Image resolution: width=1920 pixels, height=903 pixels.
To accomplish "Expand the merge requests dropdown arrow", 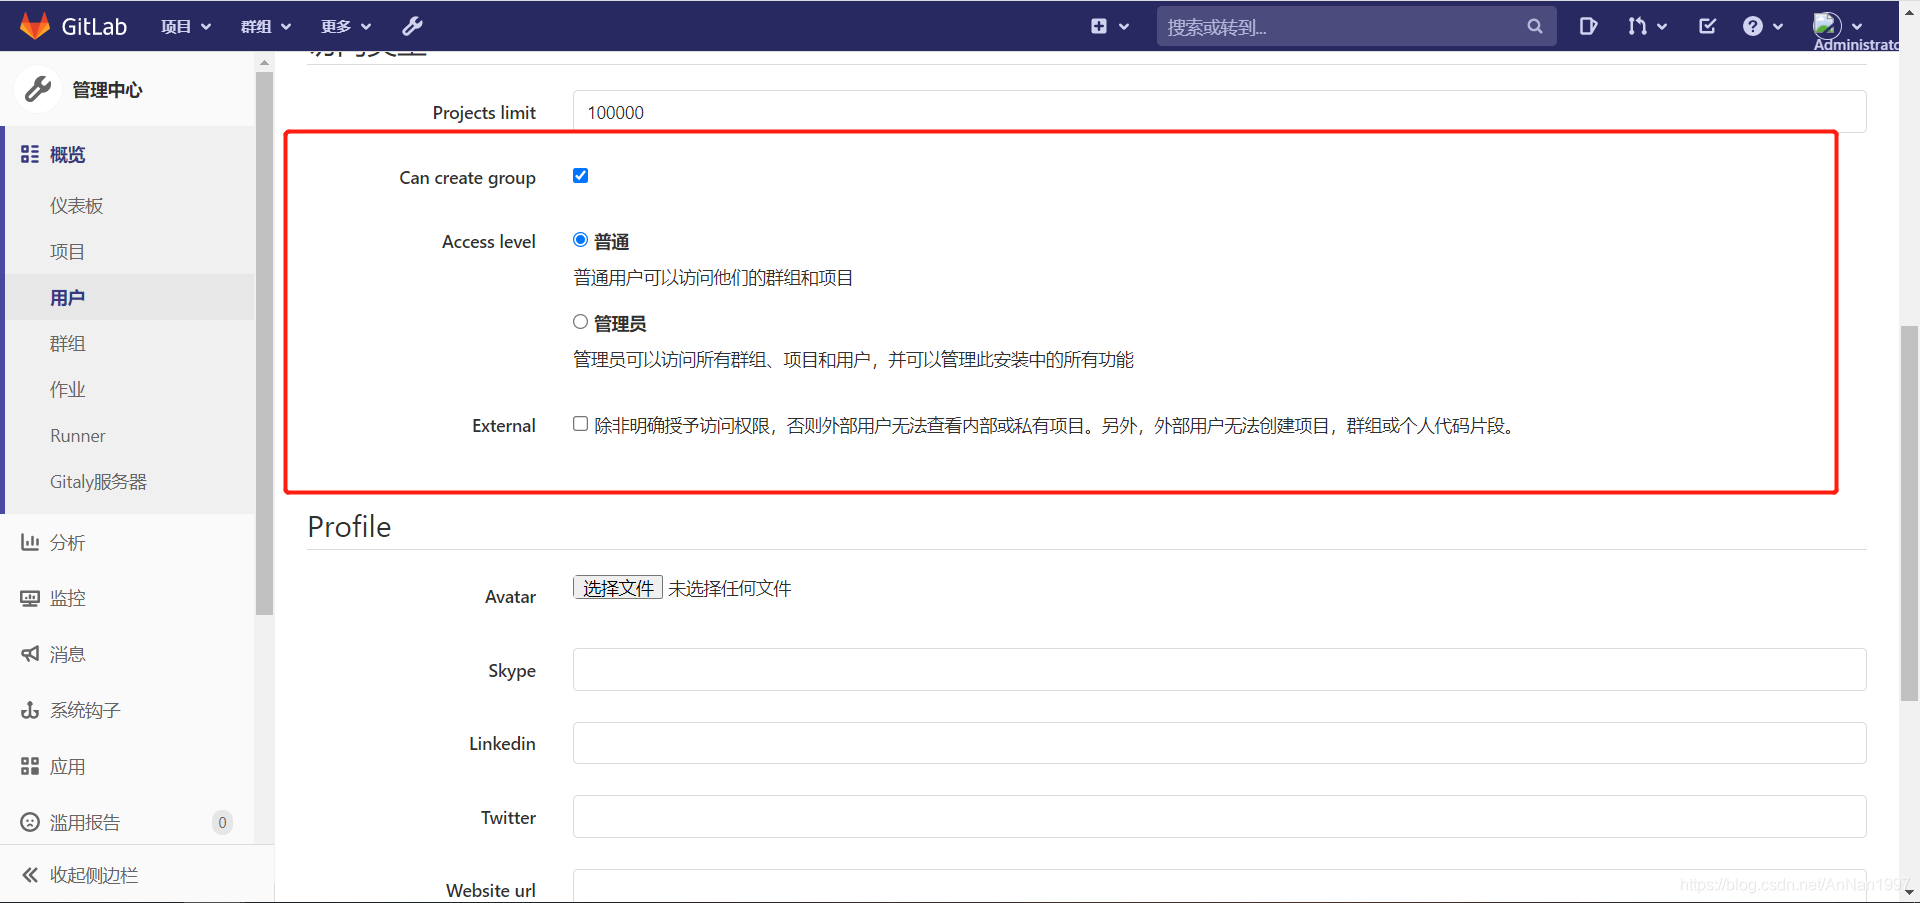I will pos(1662,27).
